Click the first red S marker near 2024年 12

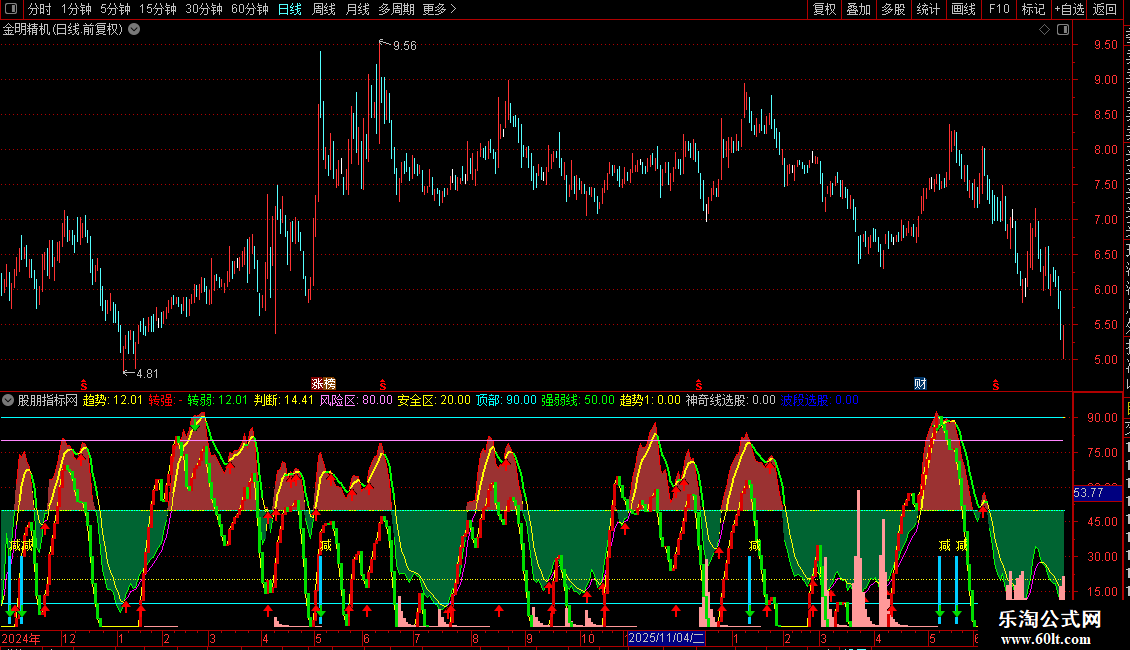point(84,385)
